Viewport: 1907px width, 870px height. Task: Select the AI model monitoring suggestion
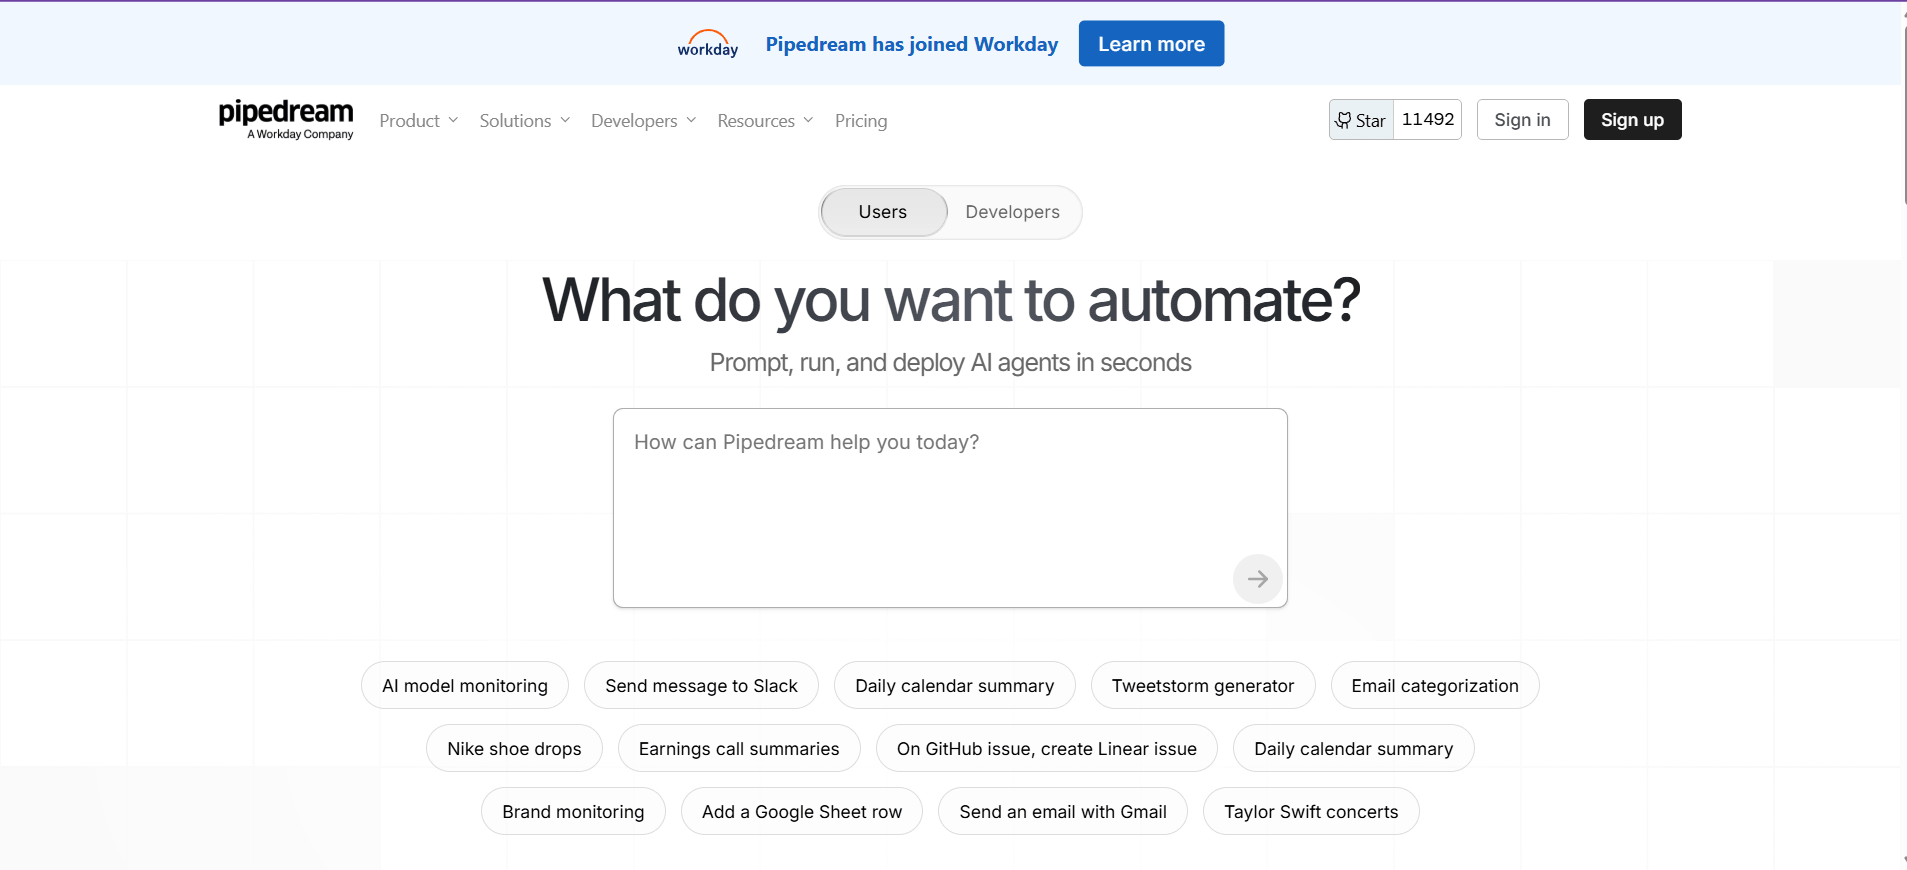click(465, 686)
